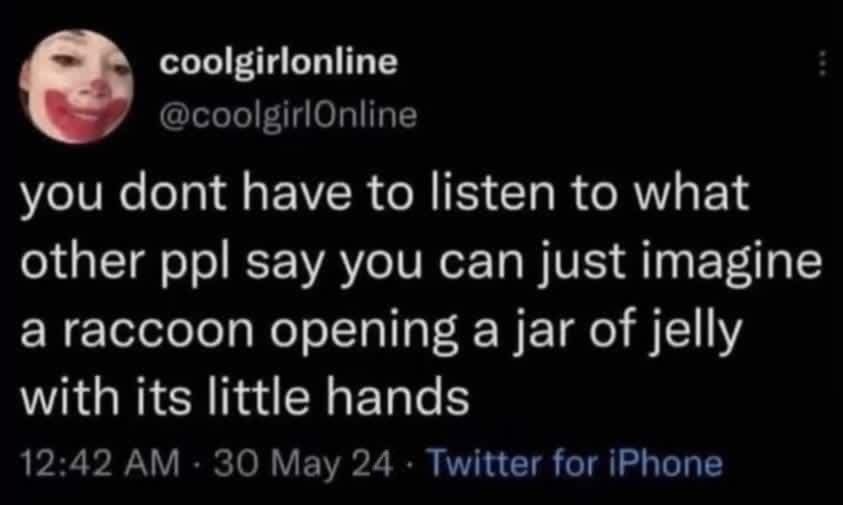This screenshot has width=843, height=505.
Task: Click the coolgirlonline display name
Action: [278, 65]
